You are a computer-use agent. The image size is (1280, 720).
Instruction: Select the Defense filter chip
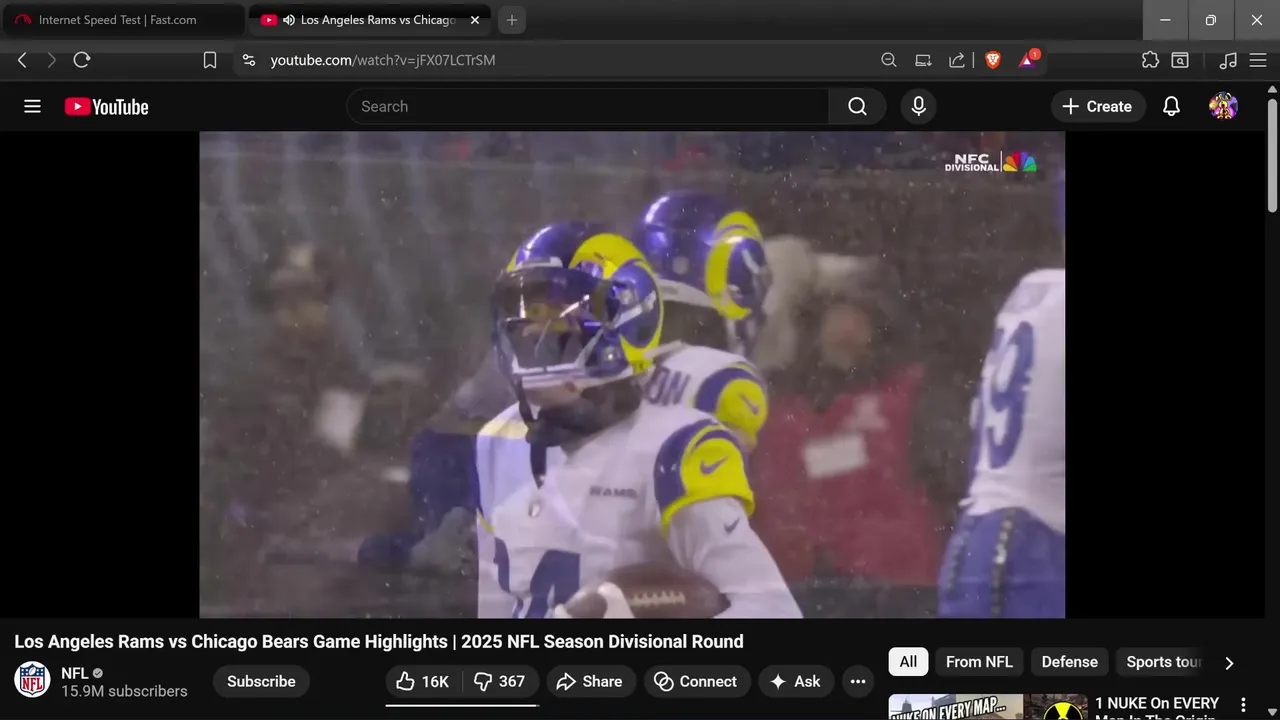tap(1069, 662)
